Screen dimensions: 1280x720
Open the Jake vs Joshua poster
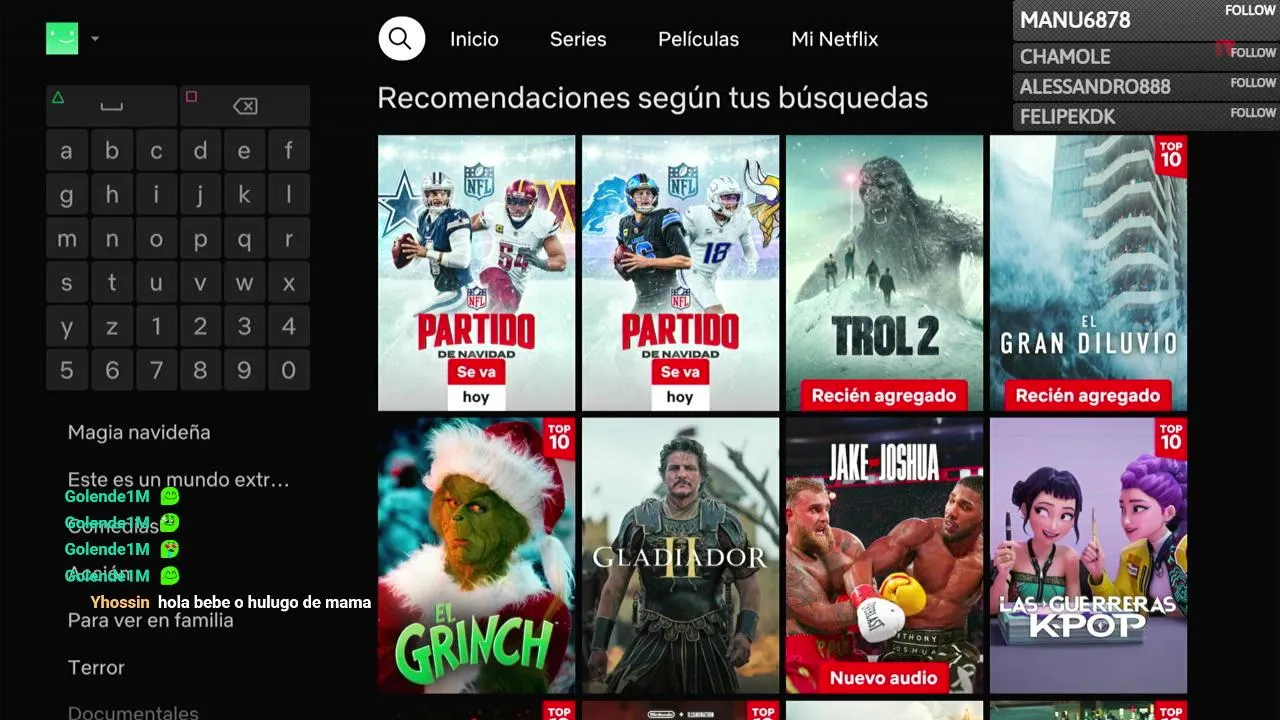click(884, 556)
